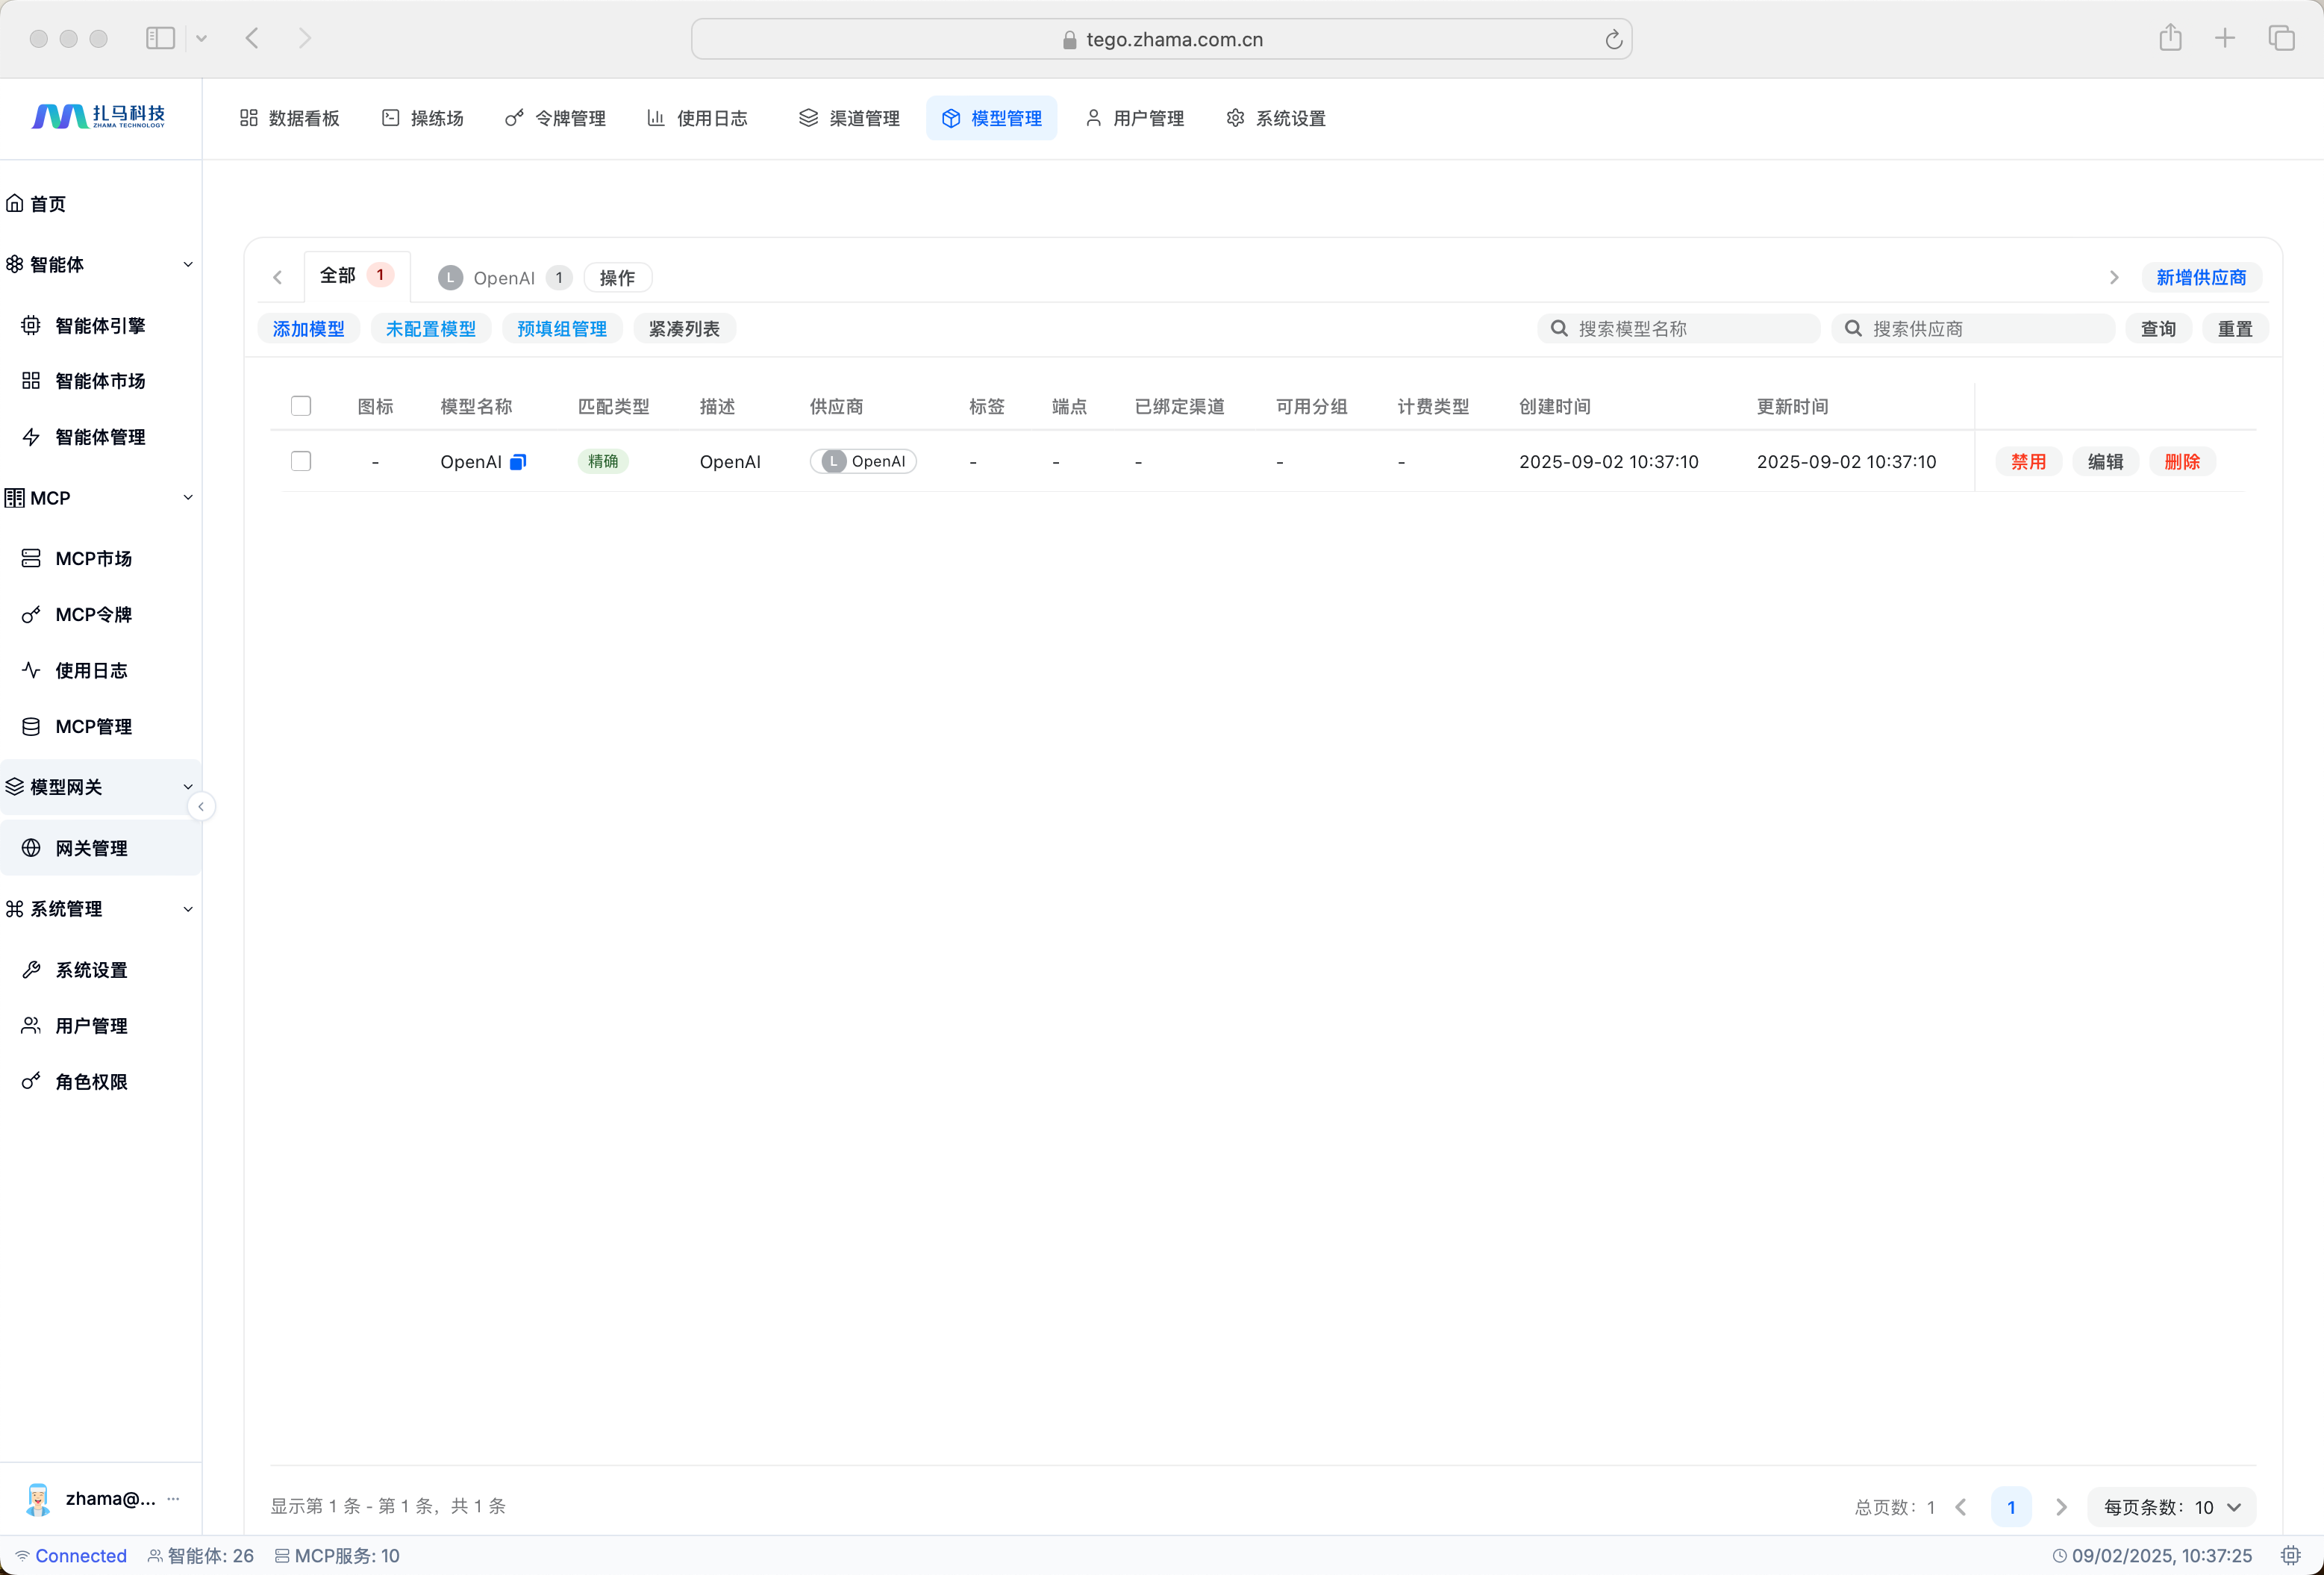This screenshot has height=1575, width=2324.
Task: Toggle the 紧凑列表 compact list option
Action: tap(684, 329)
